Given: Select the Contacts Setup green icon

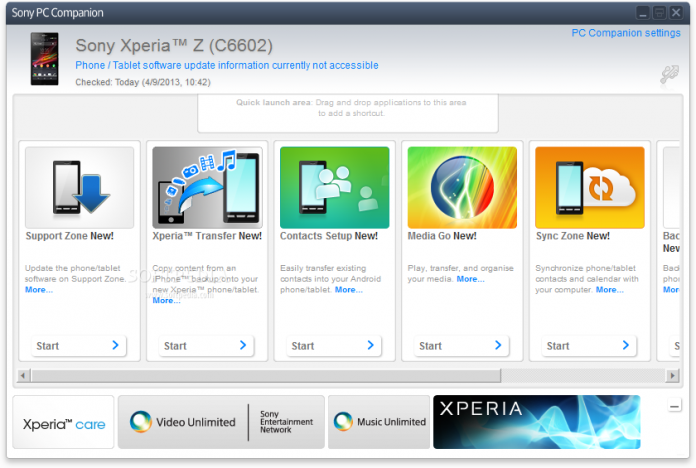Looking at the screenshot, I should pos(335,187).
